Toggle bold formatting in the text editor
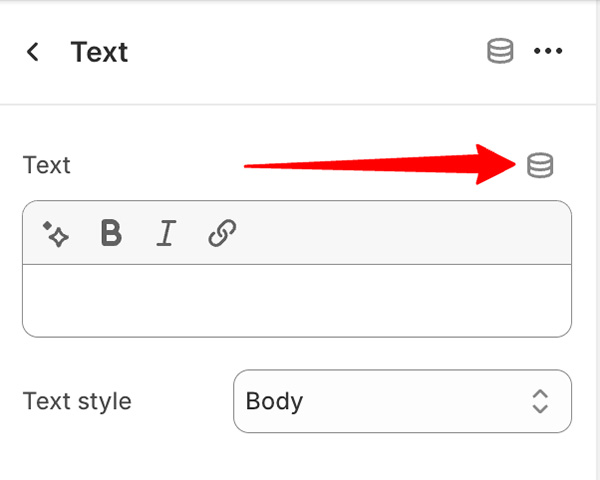Viewport: 600px width, 480px height. (111, 232)
